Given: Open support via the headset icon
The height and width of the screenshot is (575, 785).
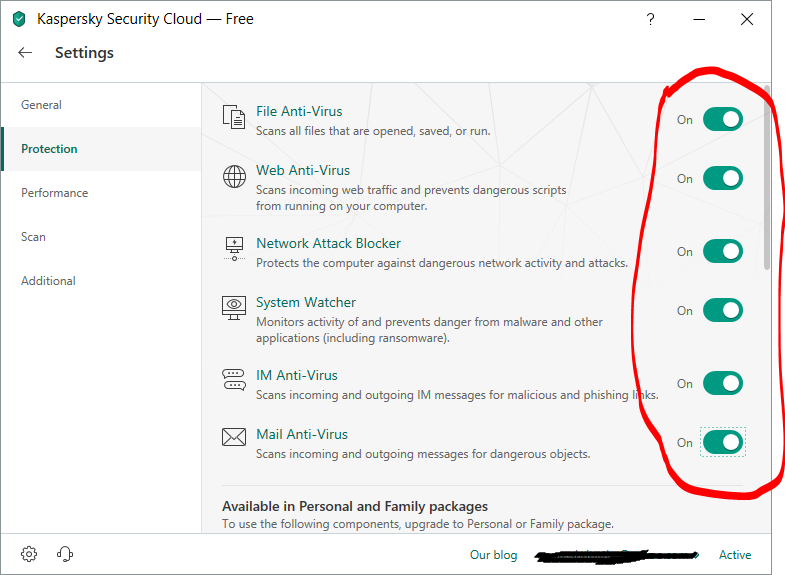Looking at the screenshot, I should click(66, 554).
